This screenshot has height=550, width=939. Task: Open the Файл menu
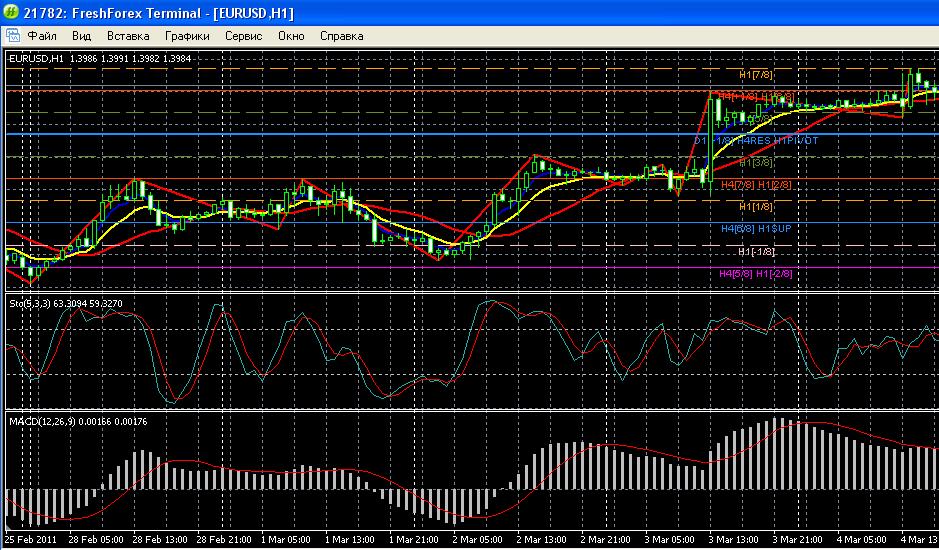click(x=42, y=36)
